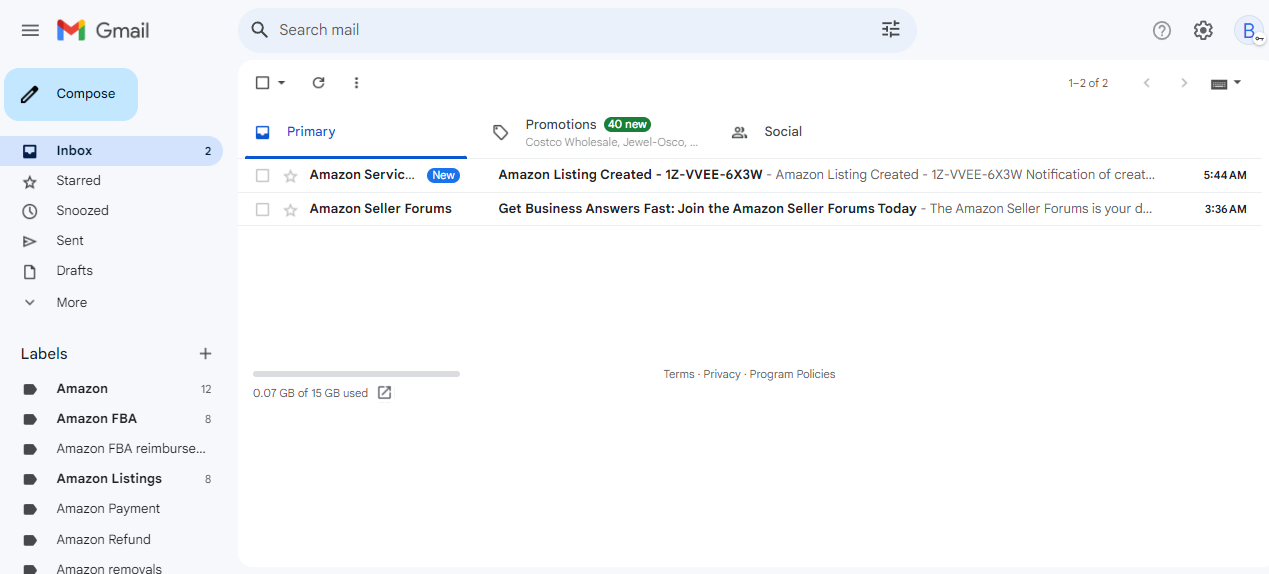
Task: Create new label plus icon
Action: (x=206, y=354)
